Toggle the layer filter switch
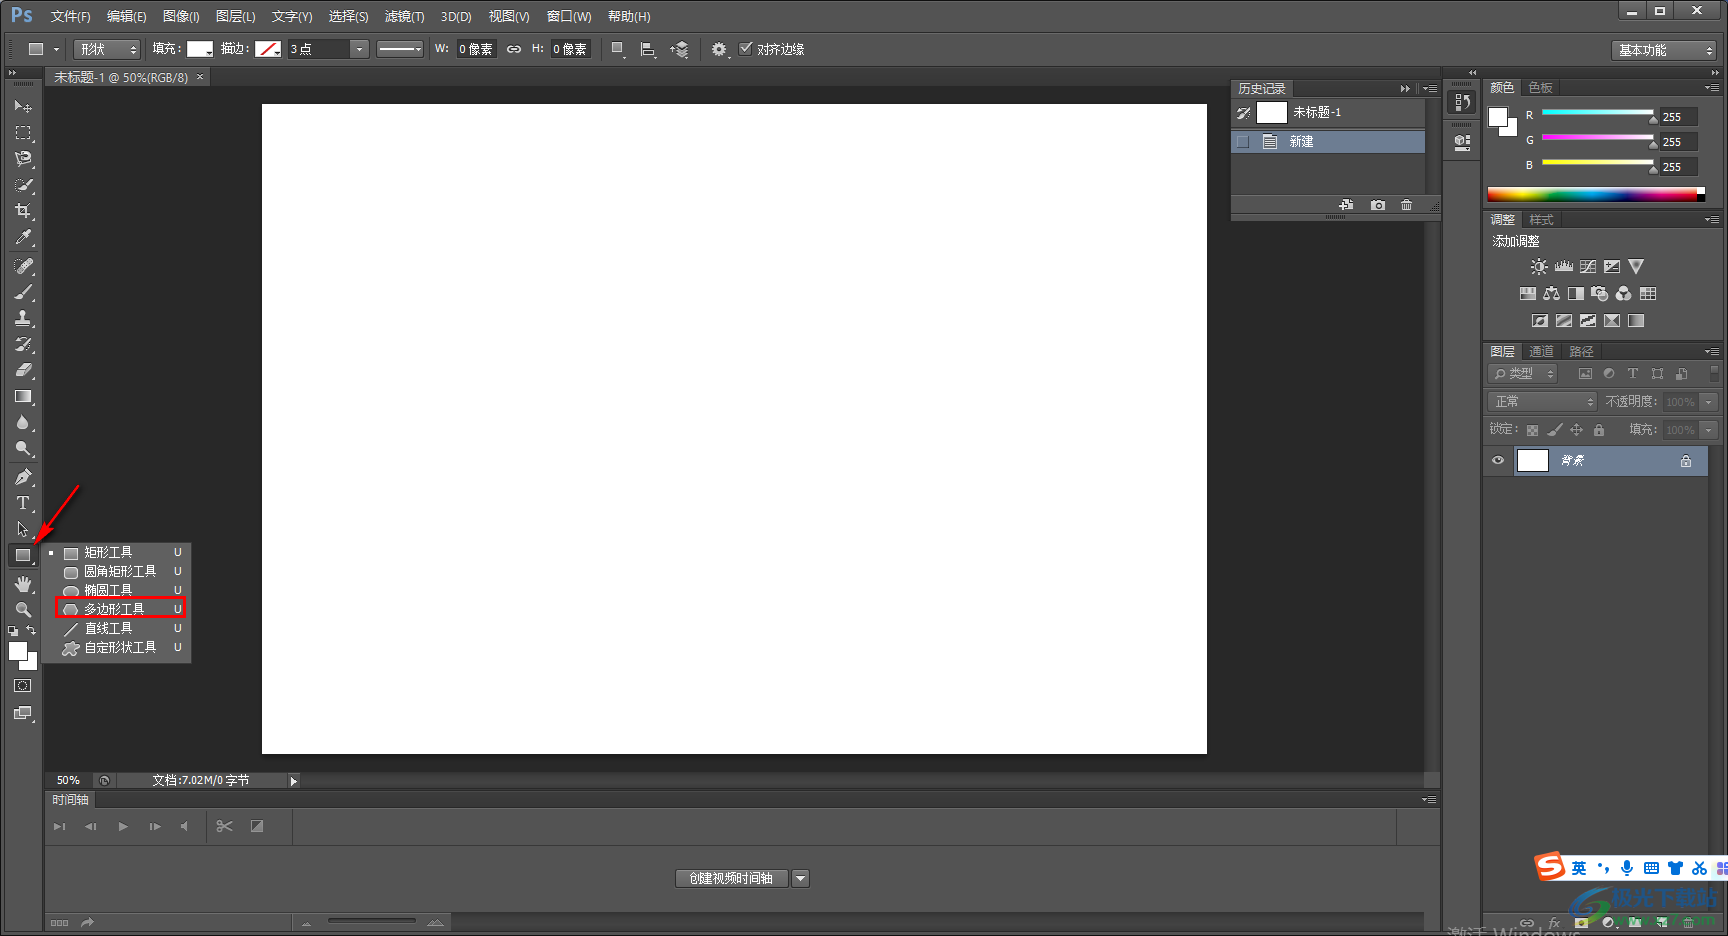Screen dimensions: 1728x936 [x=1714, y=373]
